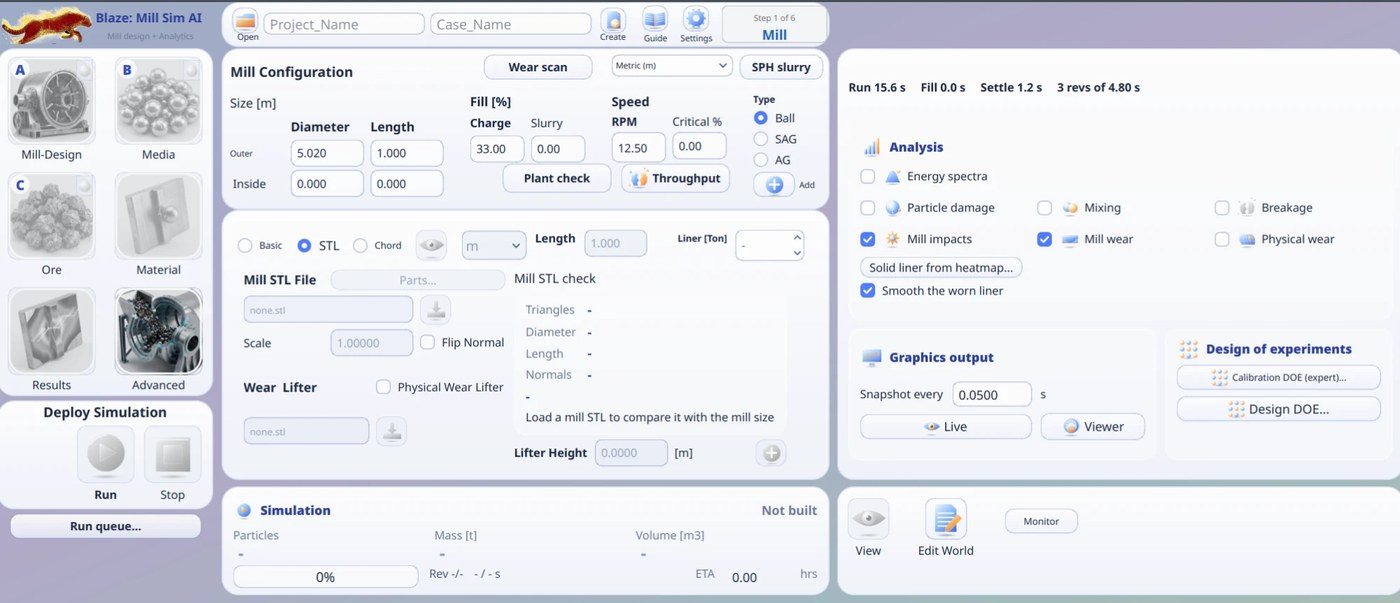Open the Material module
Viewport: 1400px width, 603px height.
coord(158,217)
